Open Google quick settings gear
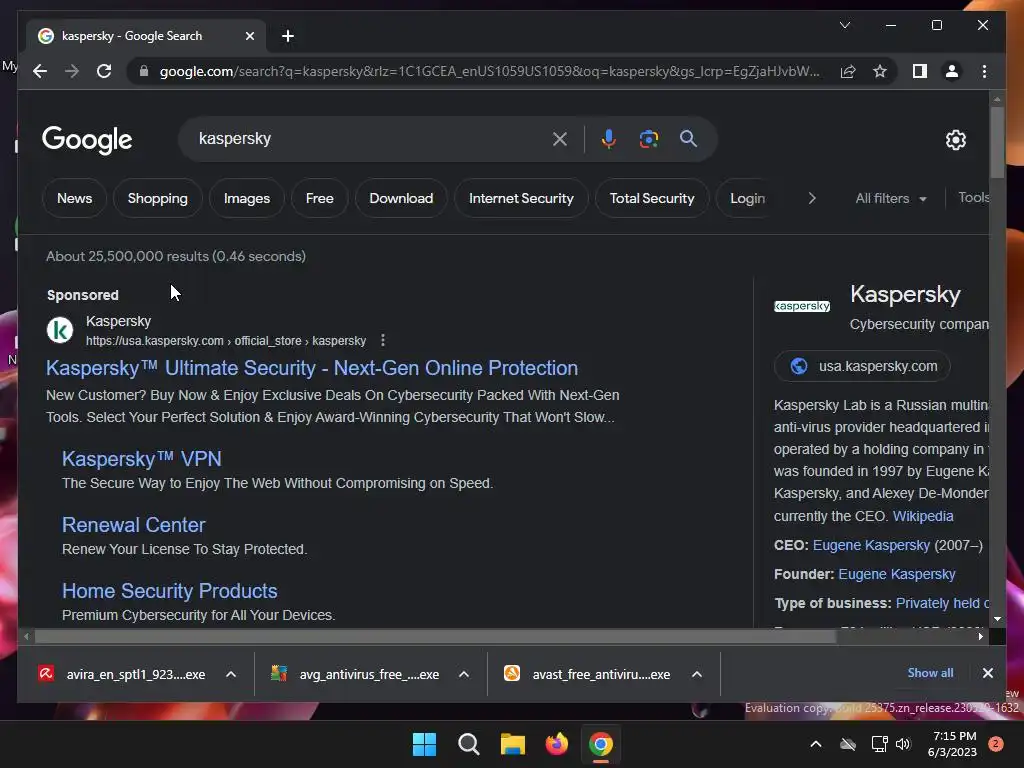Viewport: 1024px width, 768px height. coord(955,140)
